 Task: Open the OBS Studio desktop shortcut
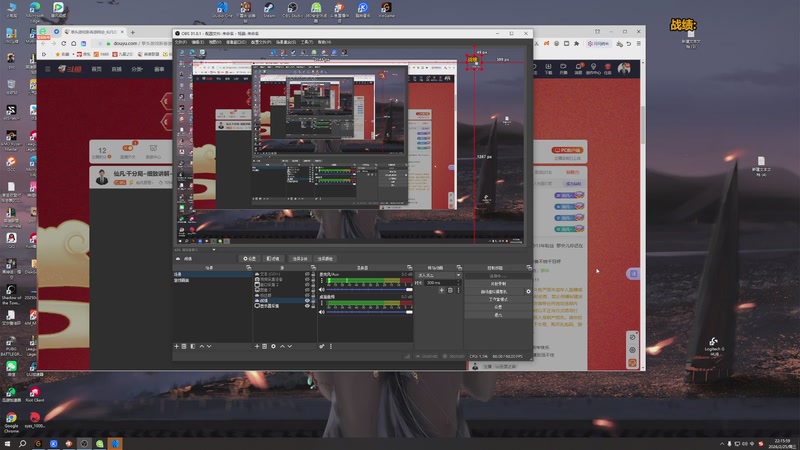pyautogui.click(x=292, y=10)
